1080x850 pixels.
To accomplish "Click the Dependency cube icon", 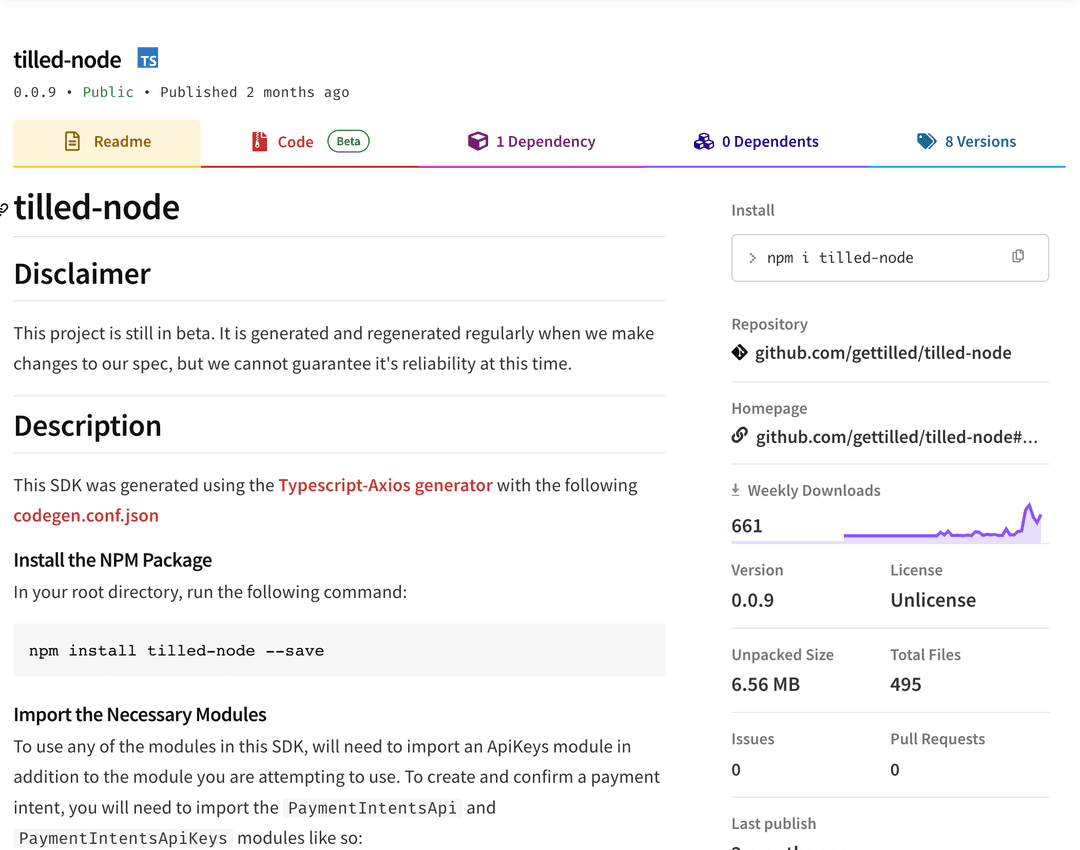I will tap(477, 141).
